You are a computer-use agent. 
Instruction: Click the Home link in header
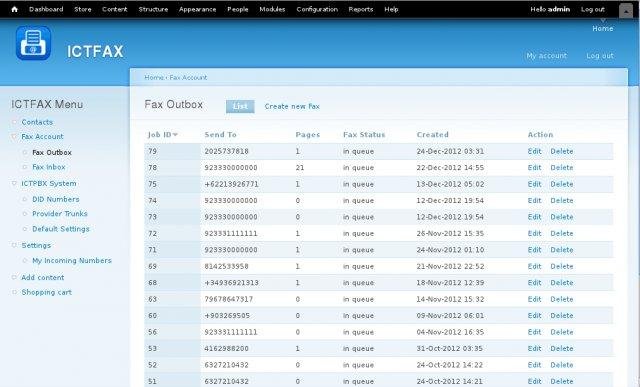click(603, 29)
